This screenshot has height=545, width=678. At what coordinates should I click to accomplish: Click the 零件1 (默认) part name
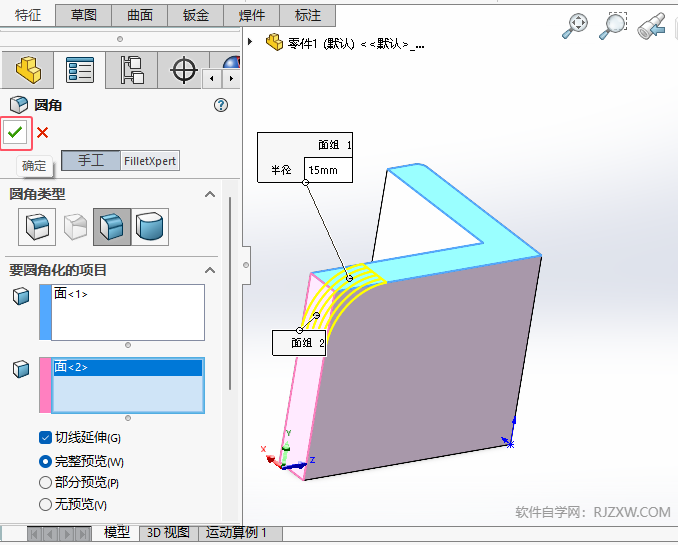[321, 44]
